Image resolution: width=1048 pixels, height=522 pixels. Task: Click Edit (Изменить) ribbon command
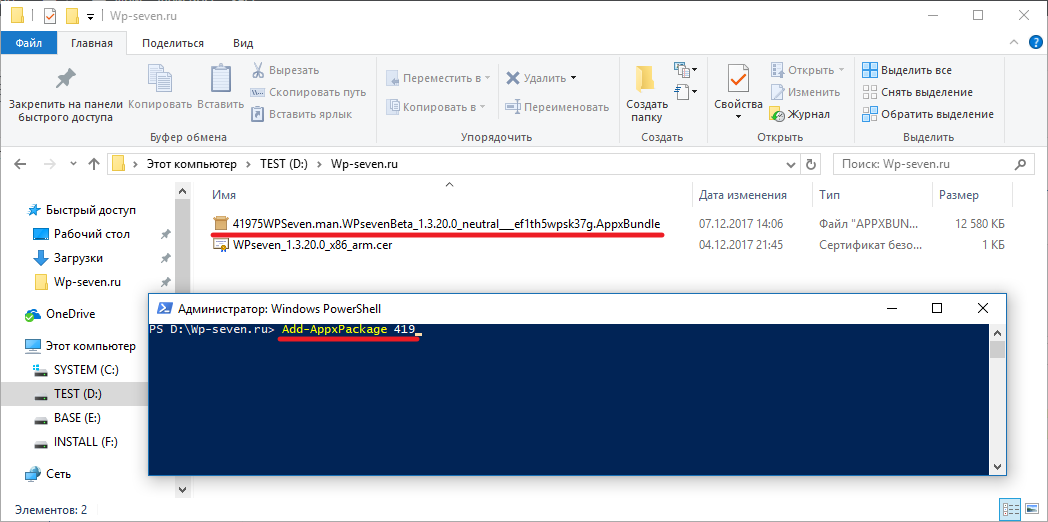point(805,92)
